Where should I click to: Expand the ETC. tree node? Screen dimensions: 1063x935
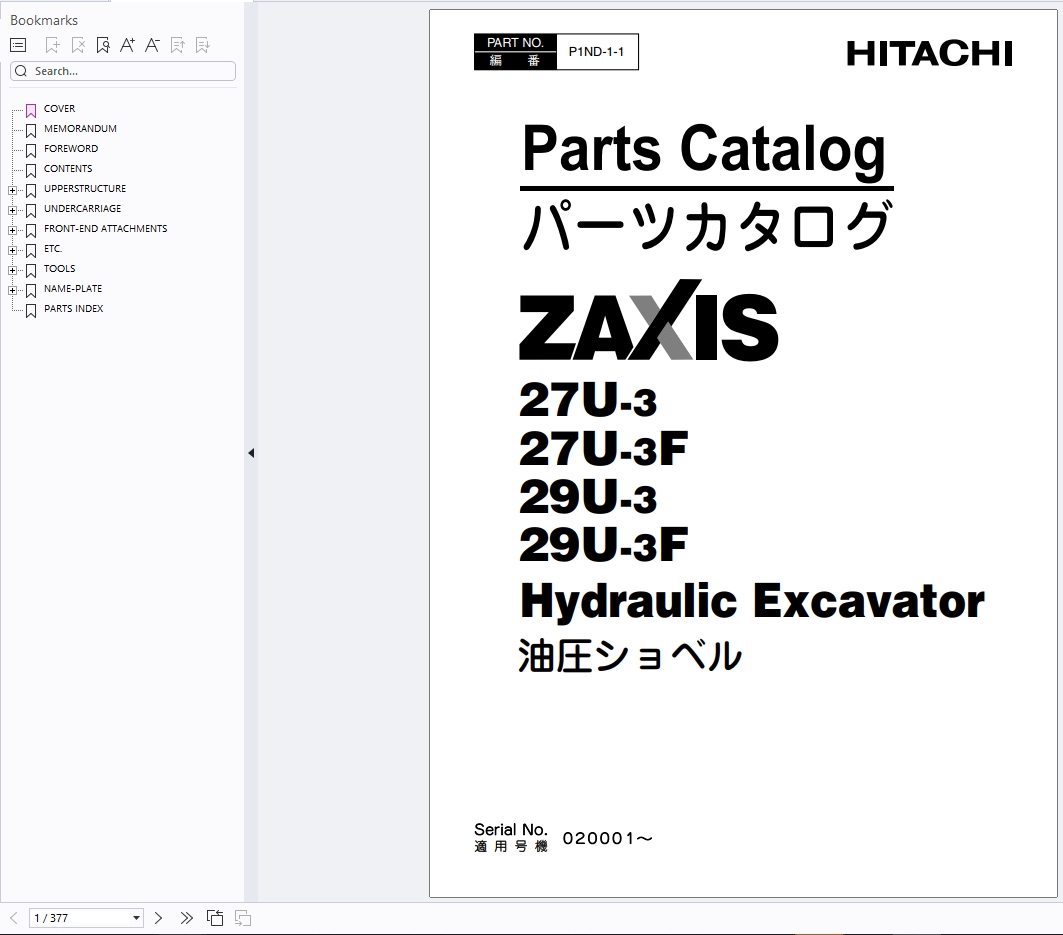click(12, 251)
